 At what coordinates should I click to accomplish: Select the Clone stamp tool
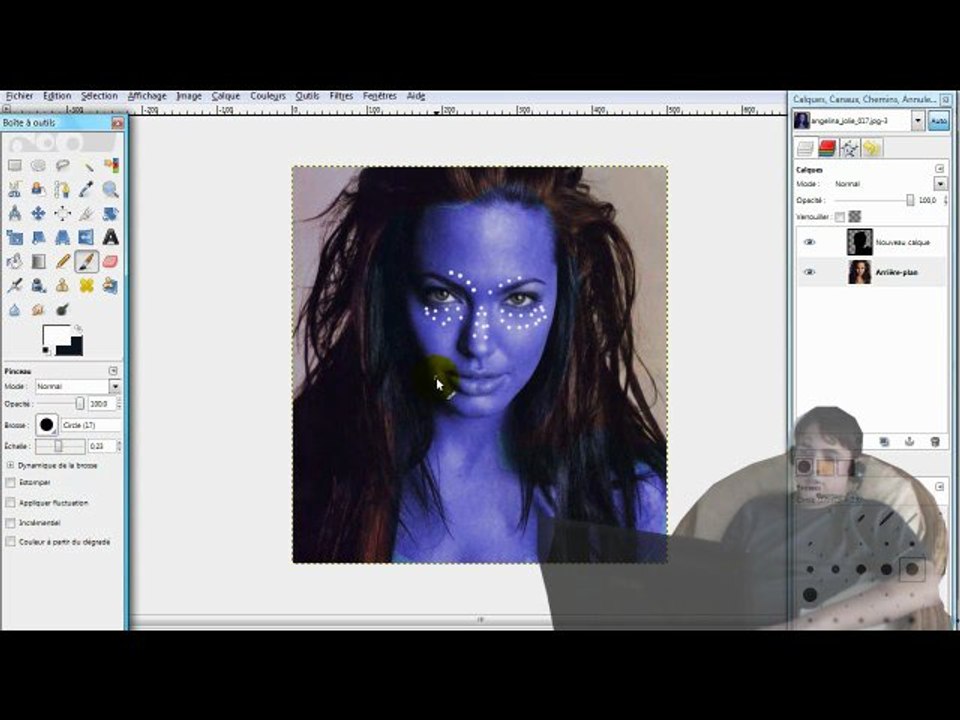coord(62,285)
